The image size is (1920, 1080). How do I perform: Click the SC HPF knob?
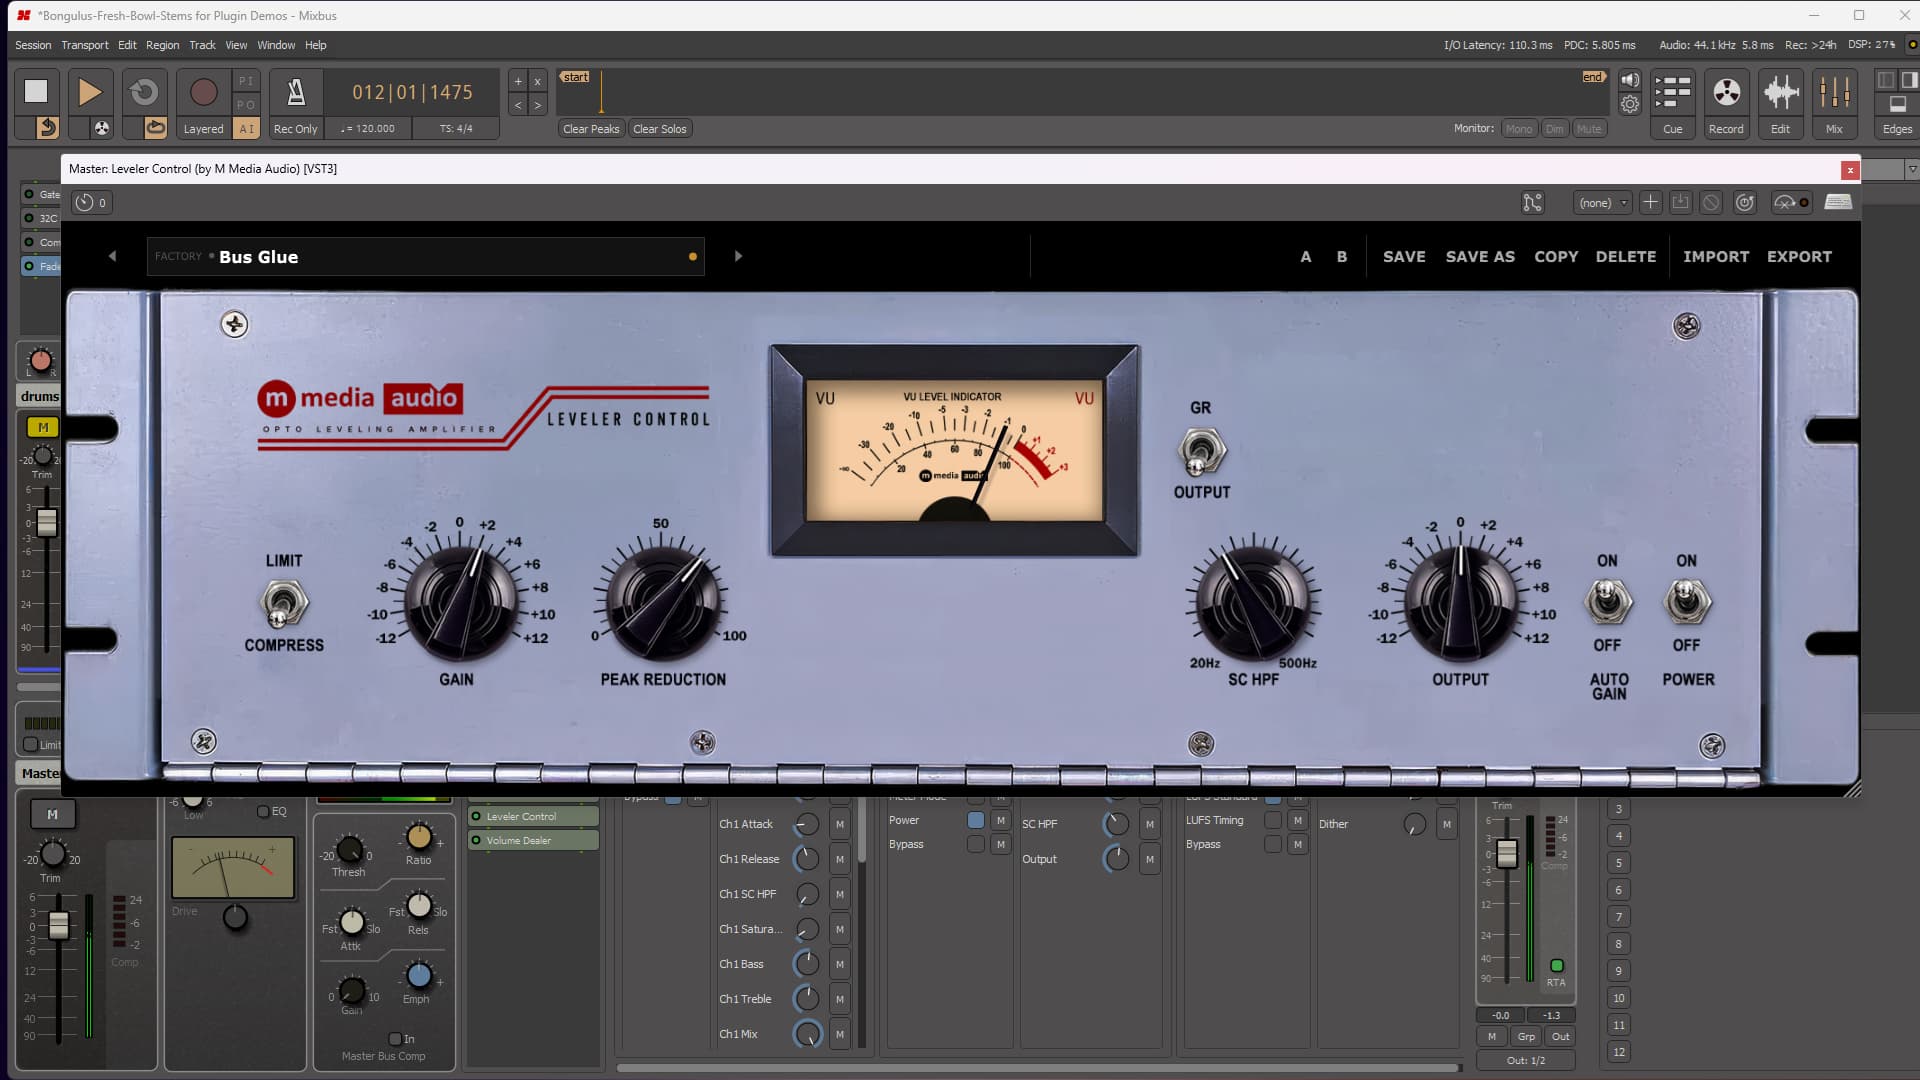(x=1252, y=601)
